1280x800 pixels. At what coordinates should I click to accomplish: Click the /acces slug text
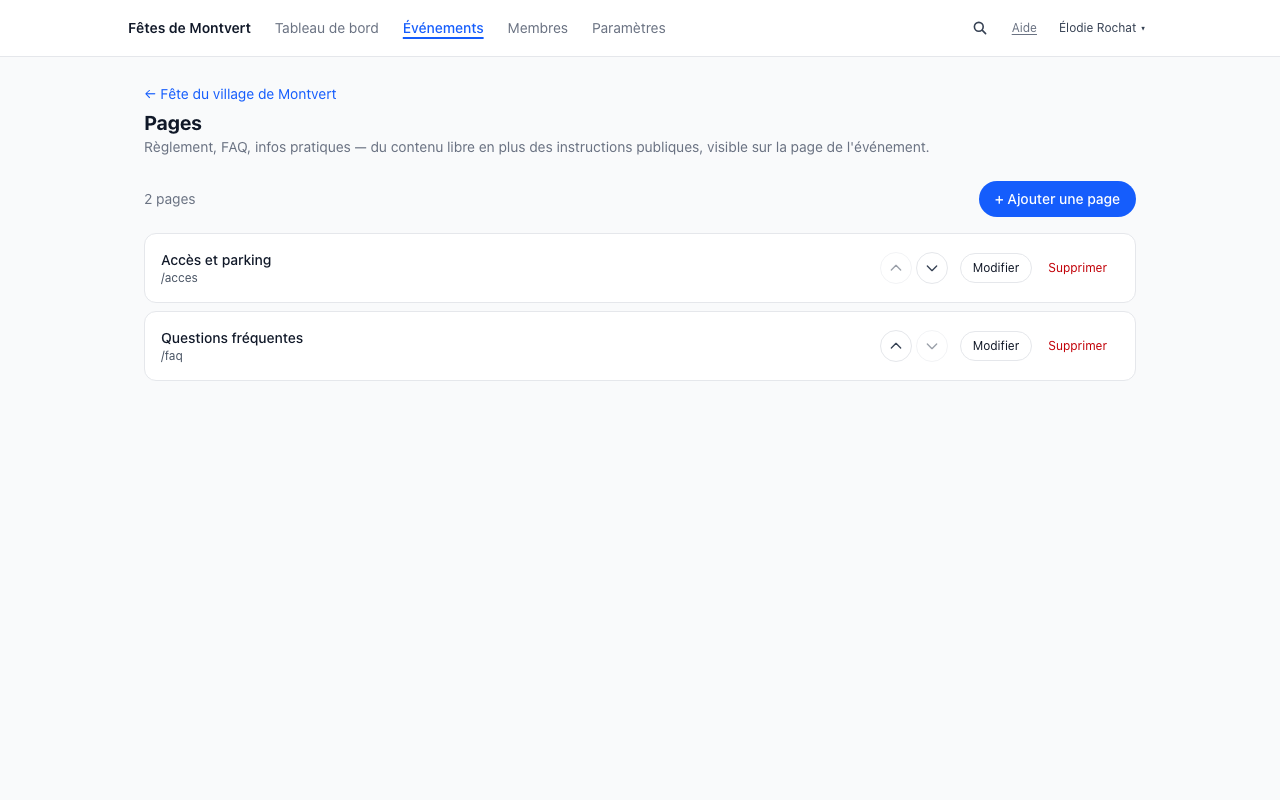tap(179, 278)
